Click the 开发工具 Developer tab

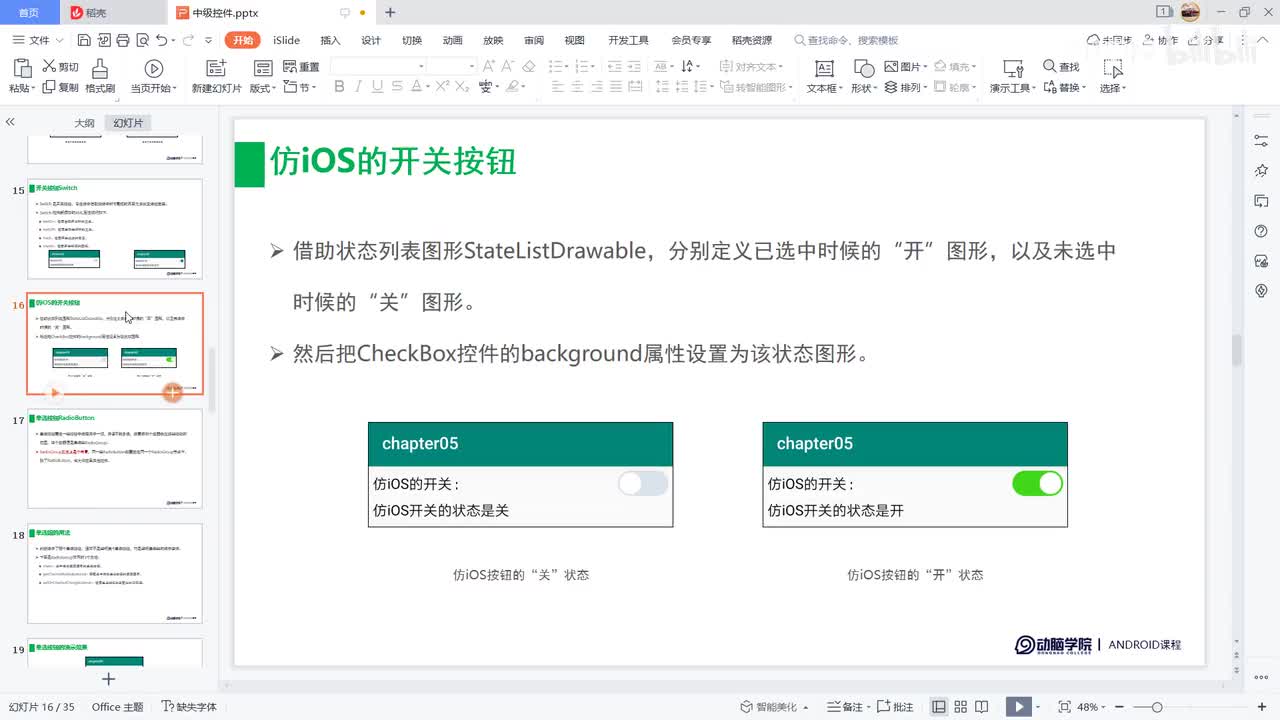[x=628, y=40]
